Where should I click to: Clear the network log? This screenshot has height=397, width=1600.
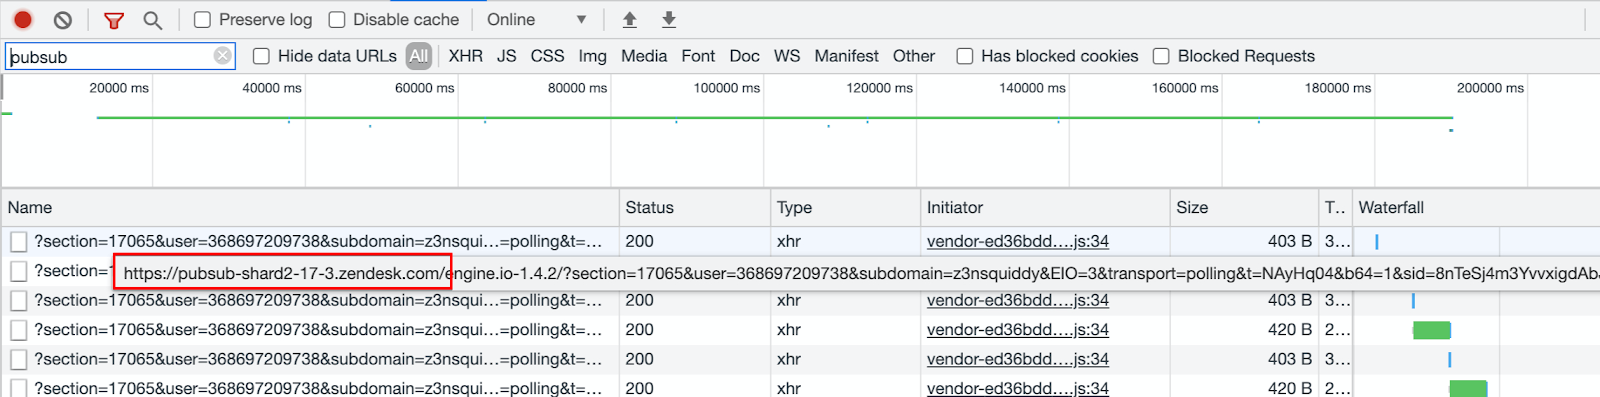pos(63,19)
